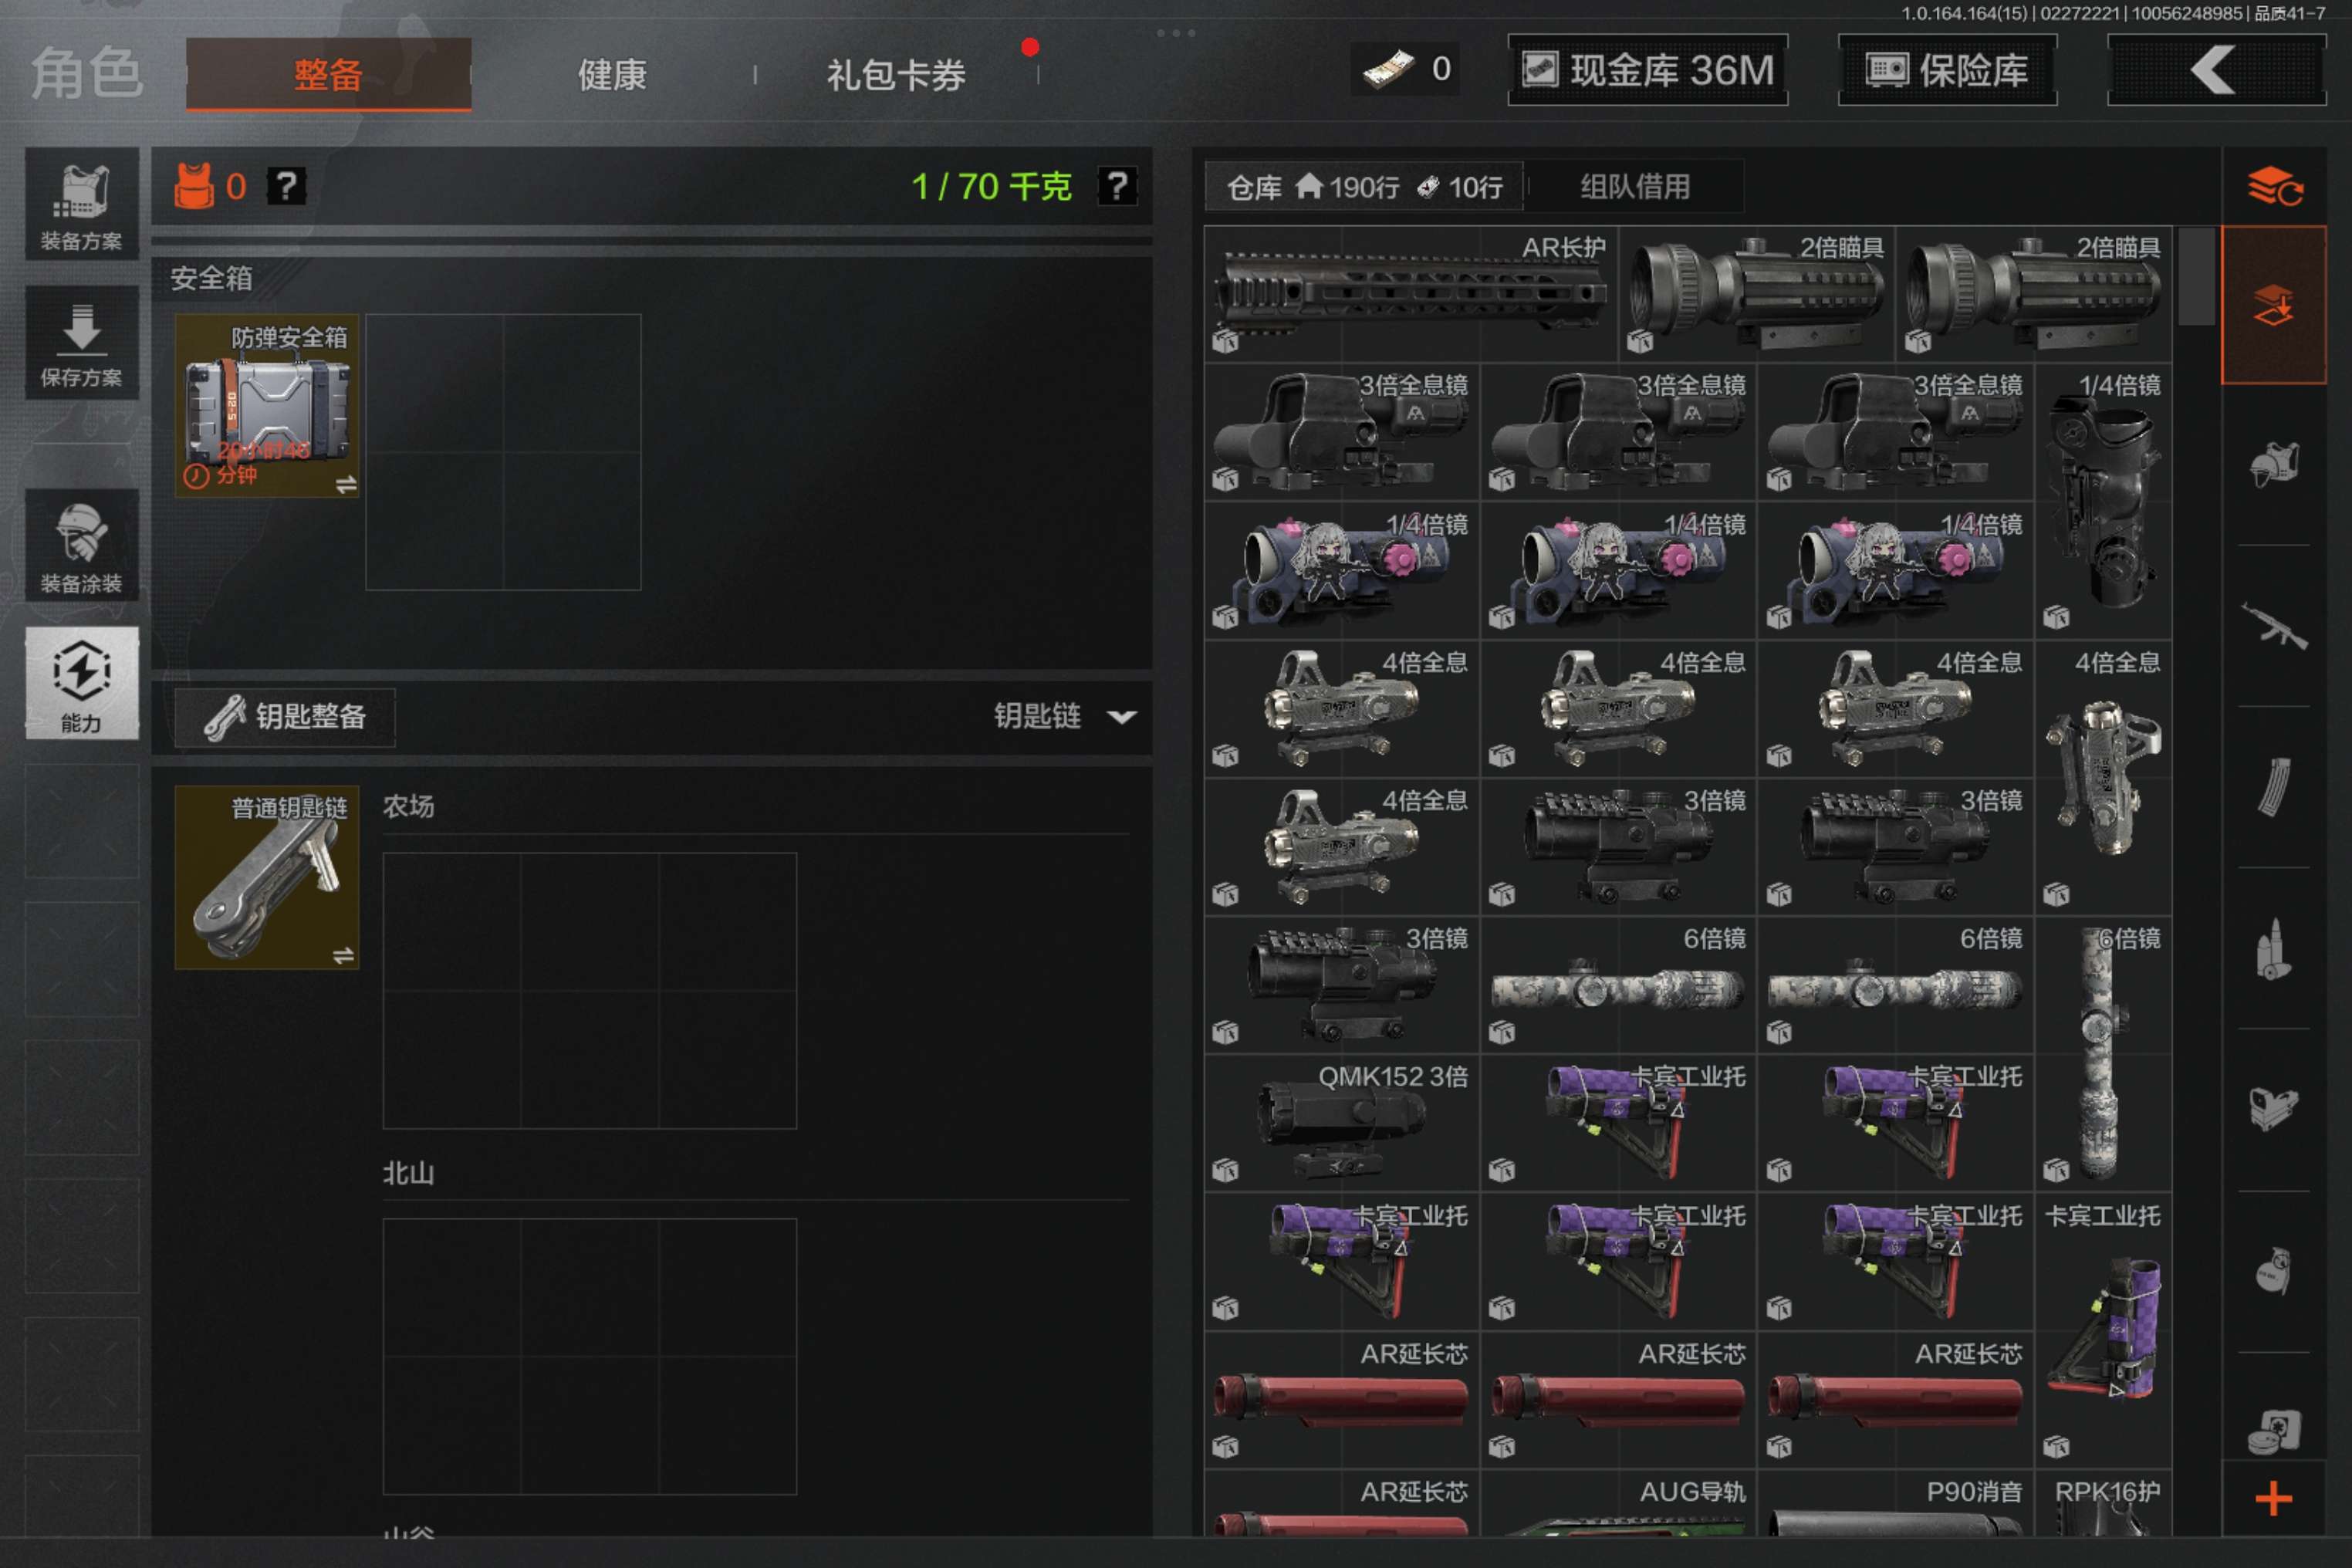The width and height of the screenshot is (2352, 1568).
Task: Expand the 钥匙链 dropdown arrow
Action: tap(1122, 717)
